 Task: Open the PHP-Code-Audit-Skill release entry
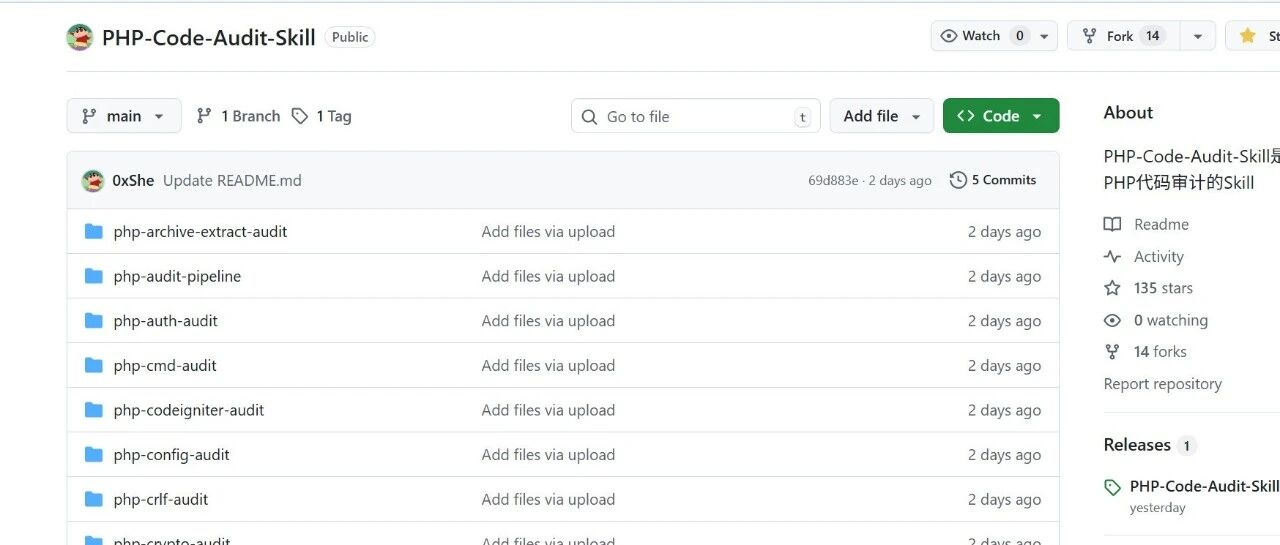click(1204, 486)
